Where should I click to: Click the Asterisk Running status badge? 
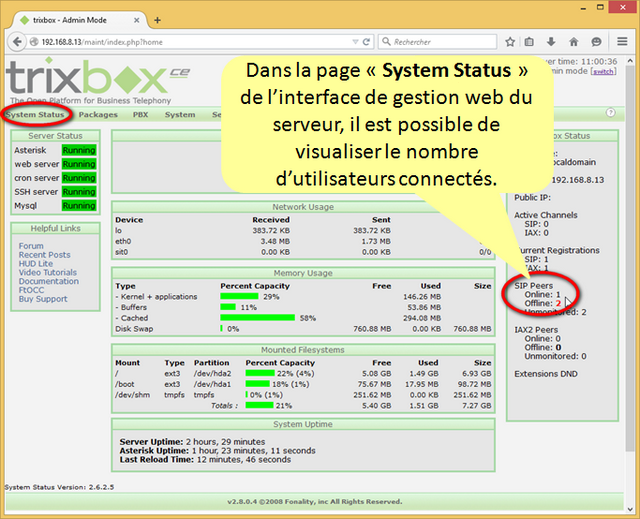click(79, 150)
